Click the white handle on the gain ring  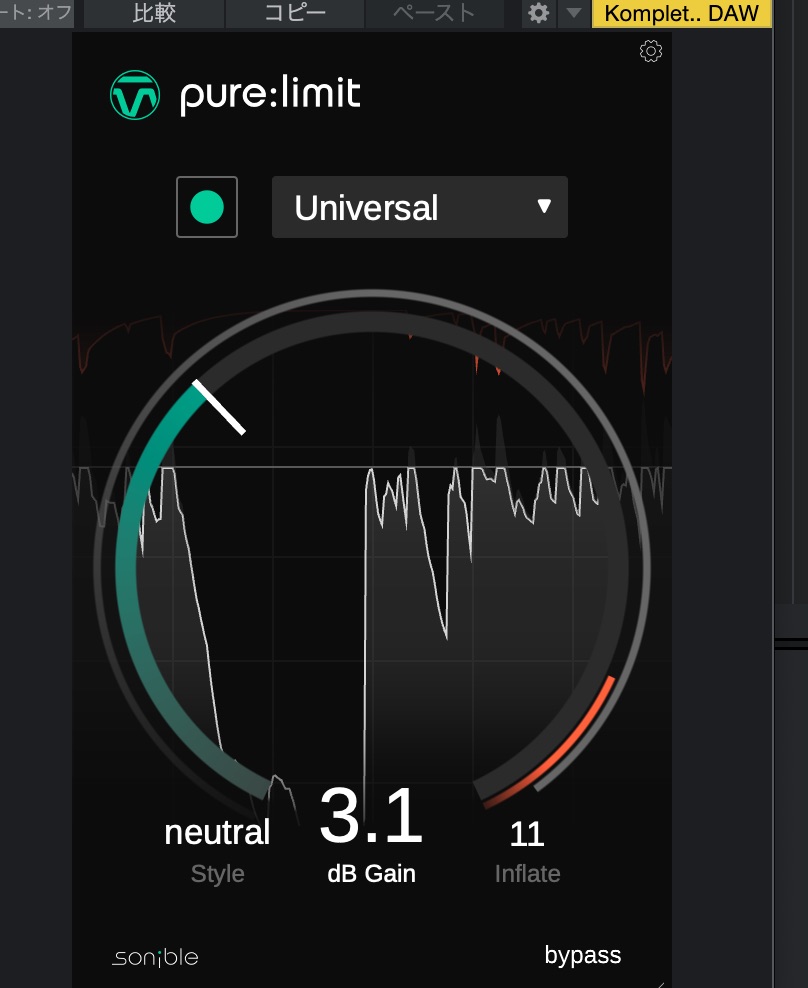pos(219,407)
